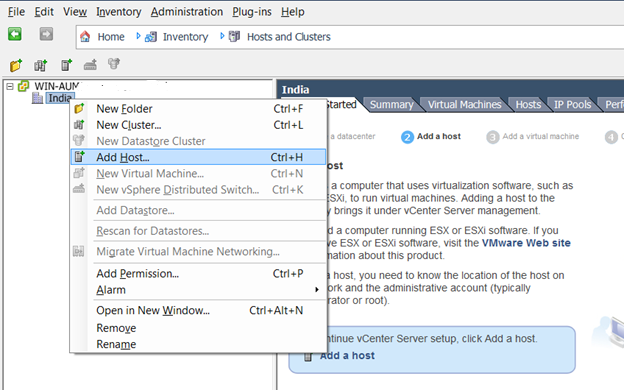
Task: Switch to the Virtual Machines tab
Action: [x=464, y=105]
